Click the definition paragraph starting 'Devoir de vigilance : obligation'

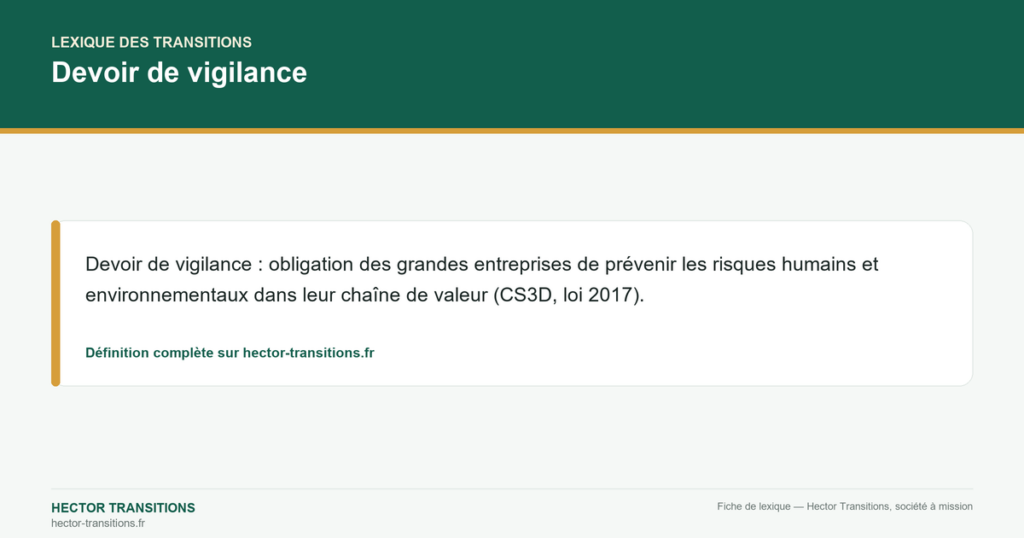pos(482,279)
